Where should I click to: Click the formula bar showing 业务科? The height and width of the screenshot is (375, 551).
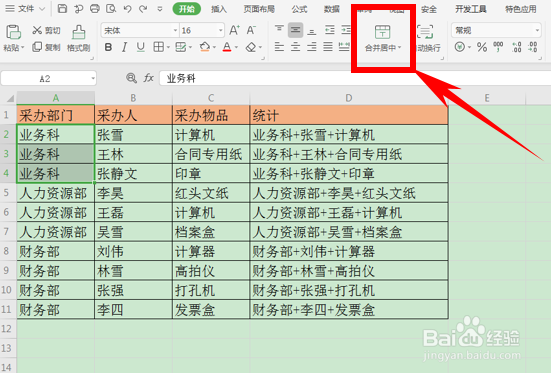(355, 78)
